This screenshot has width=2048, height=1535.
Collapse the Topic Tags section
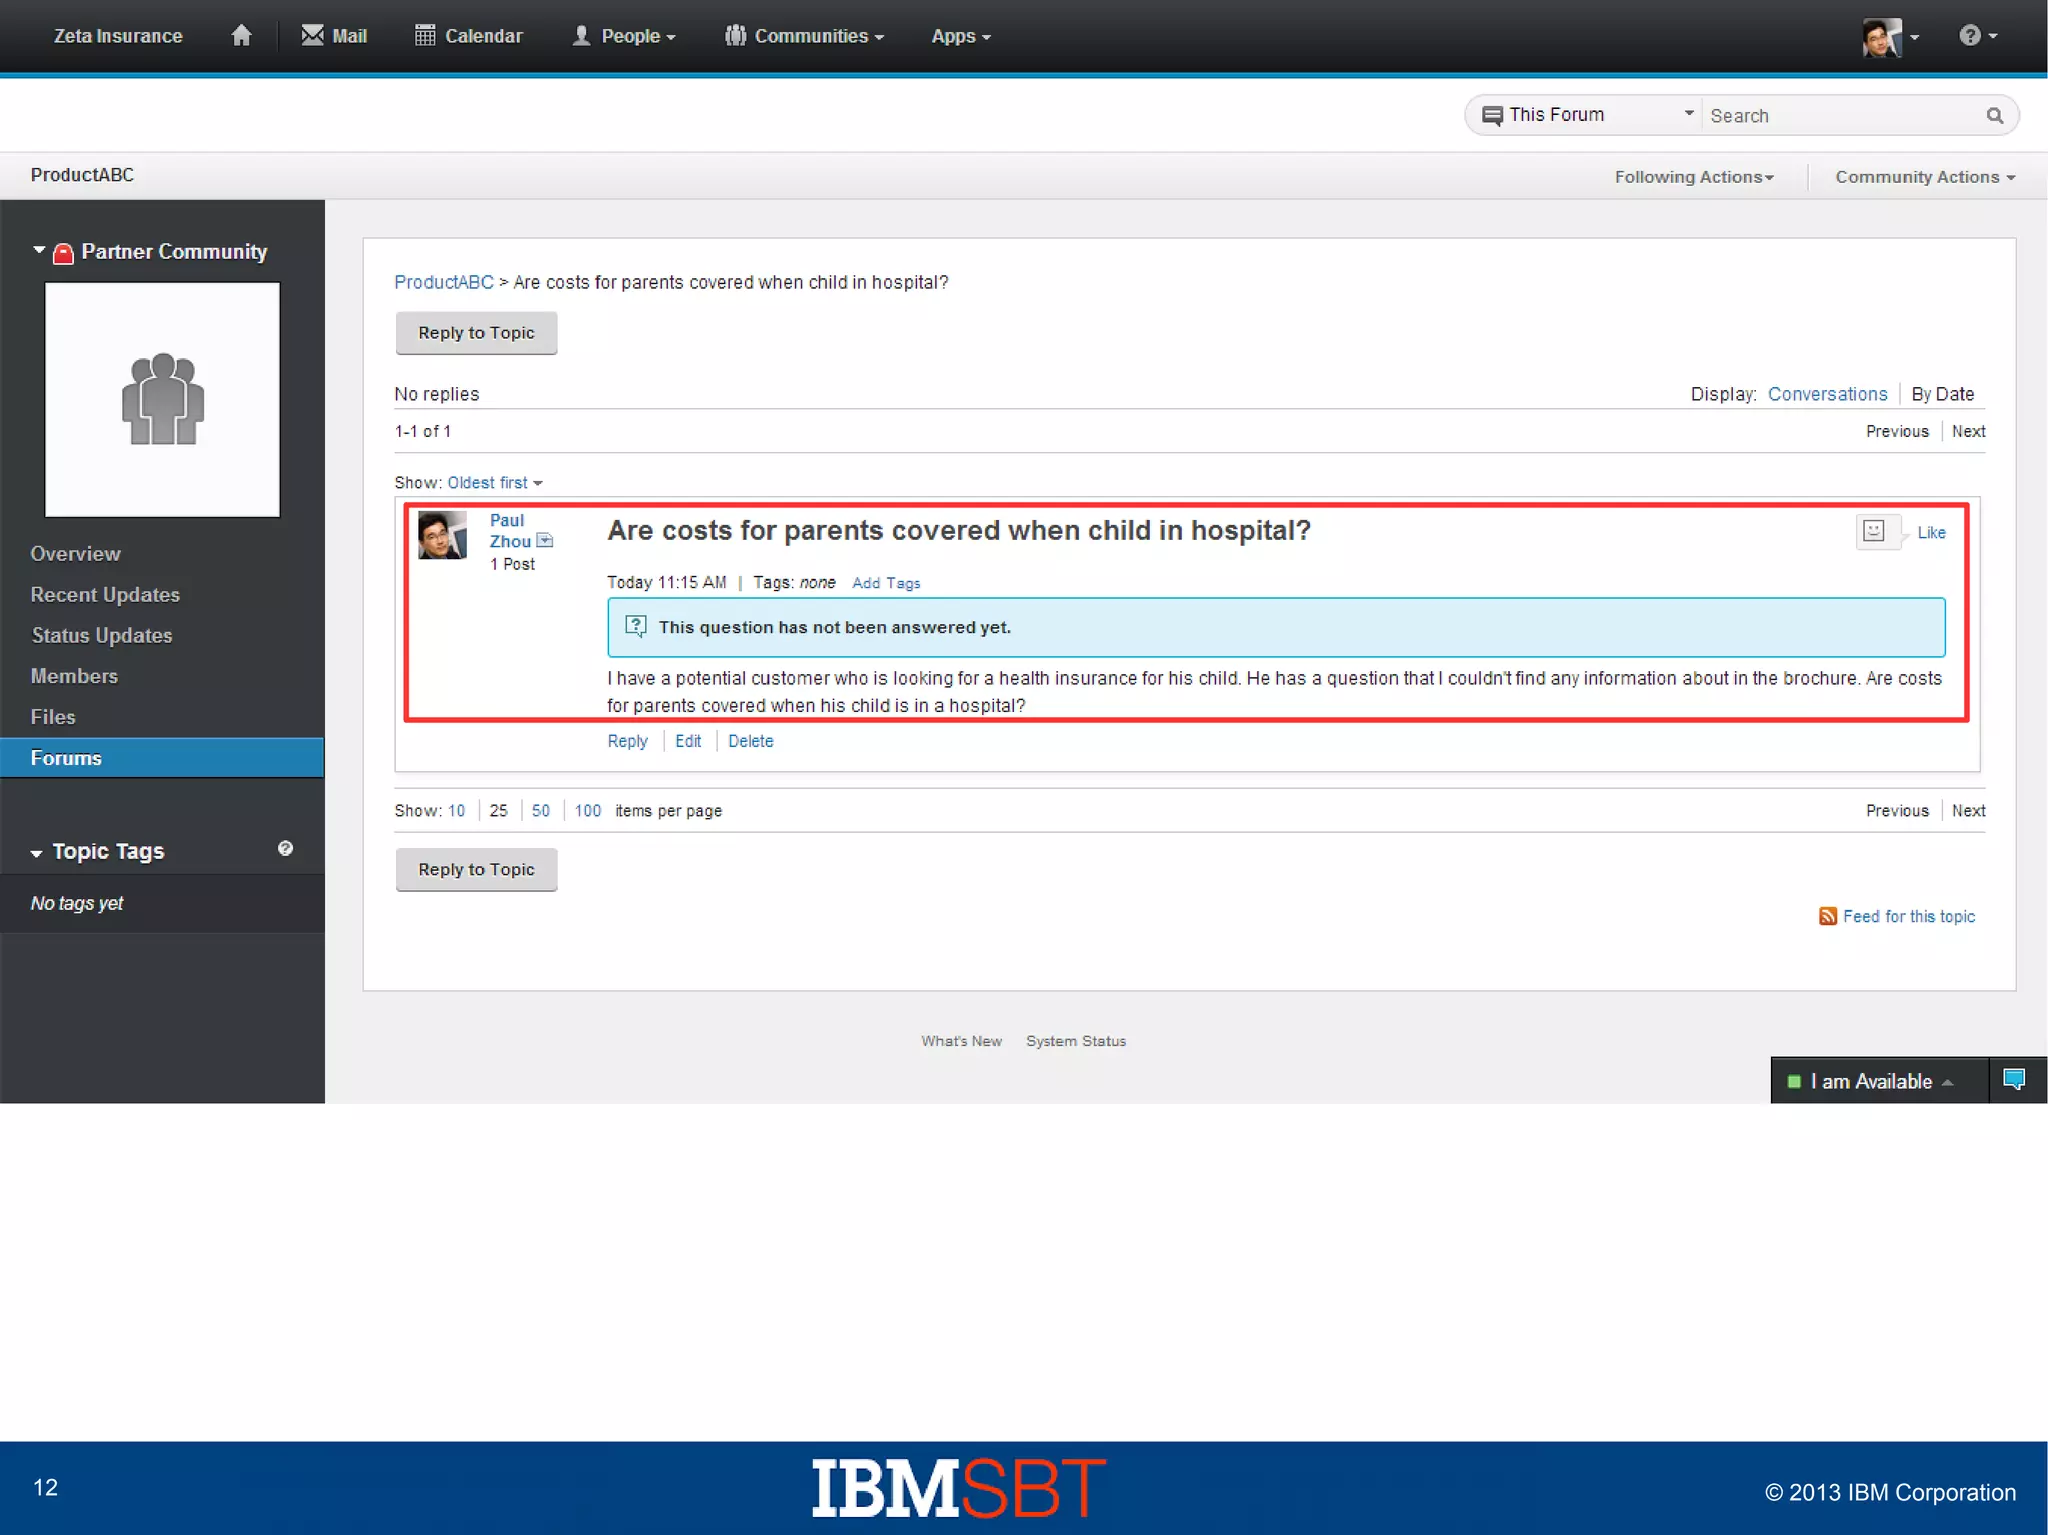pos(36,853)
